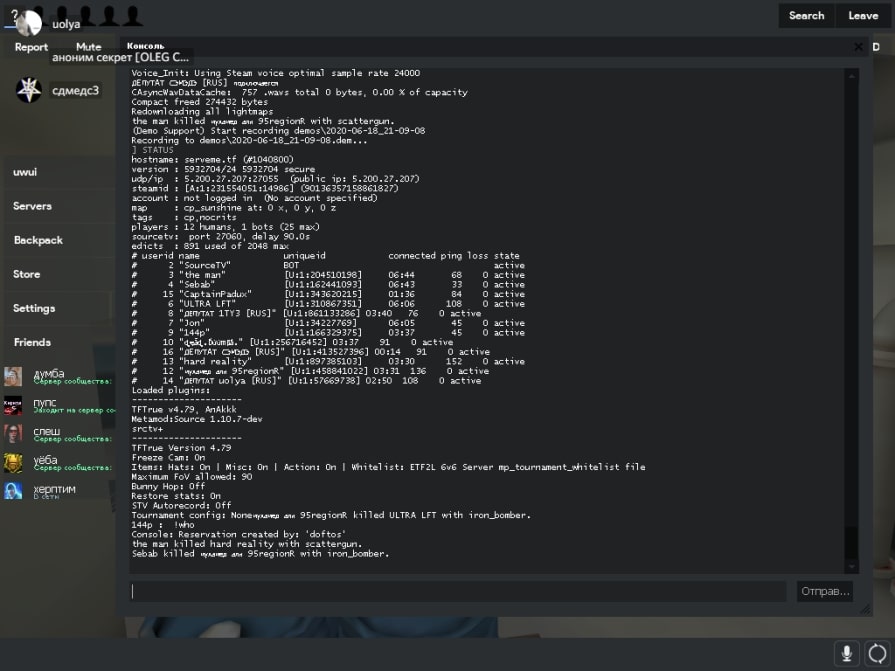Close the Консоль console window
This screenshot has height=671, width=895.
click(x=858, y=47)
